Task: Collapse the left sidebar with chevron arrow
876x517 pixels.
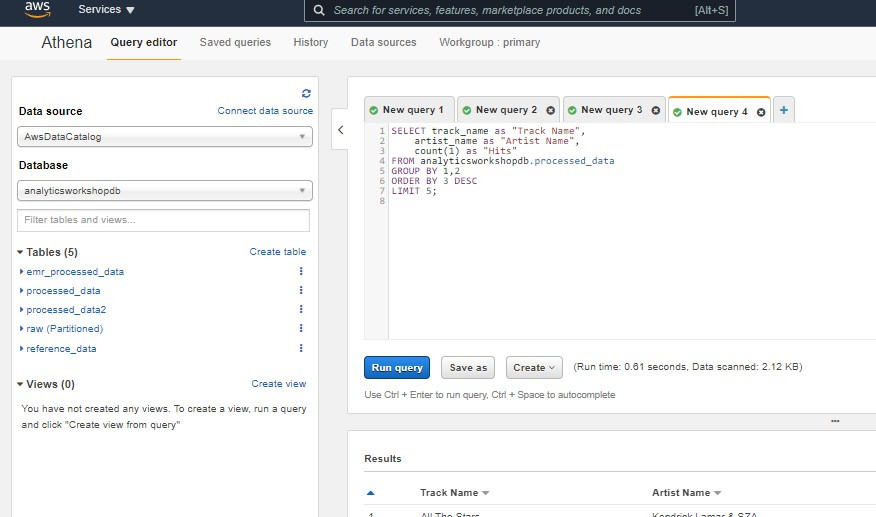Action: tap(341, 130)
